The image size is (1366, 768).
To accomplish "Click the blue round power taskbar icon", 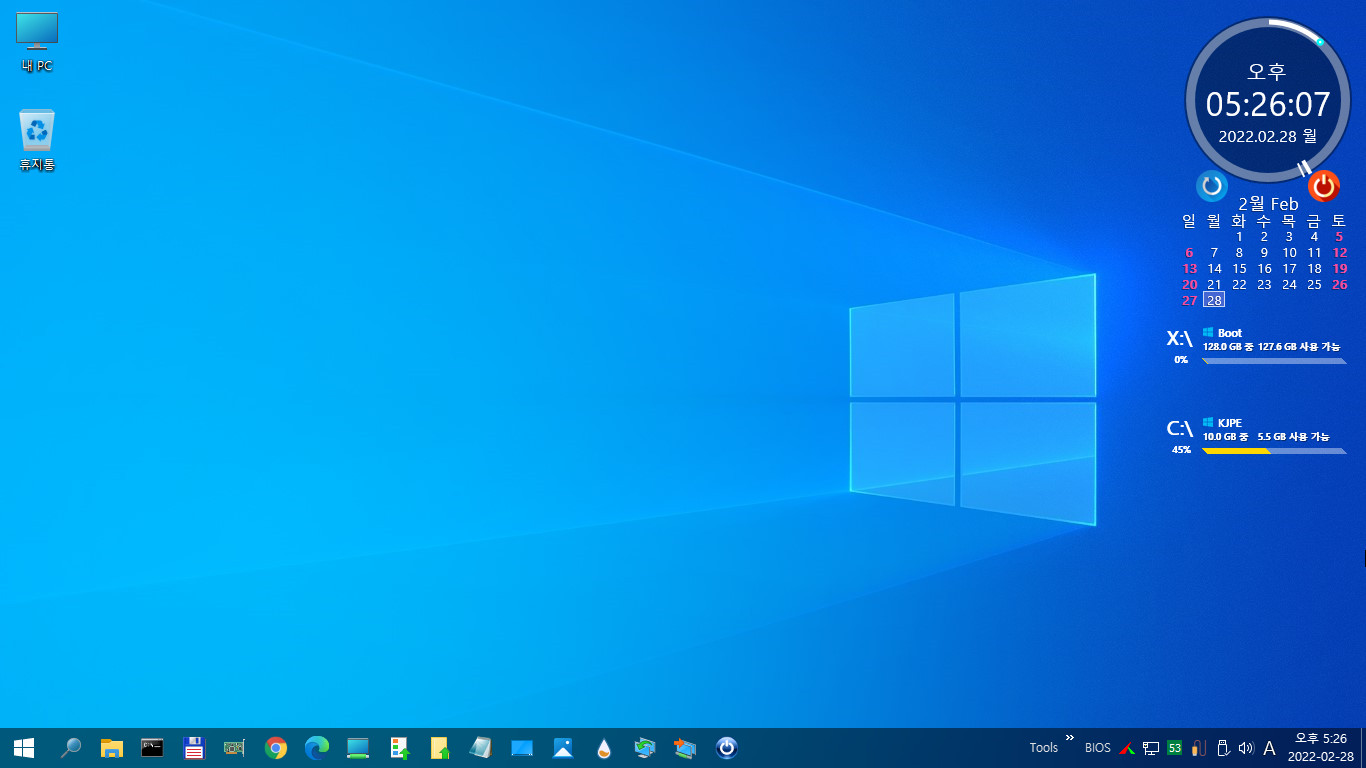I will coord(727,747).
